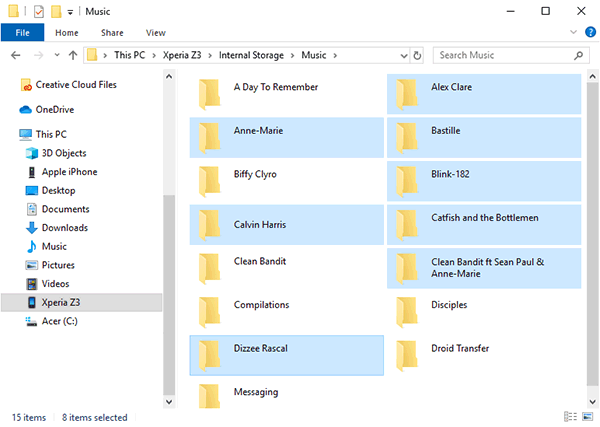Expand chevron after This PC in path
The height and width of the screenshot is (427, 600).
point(154,56)
